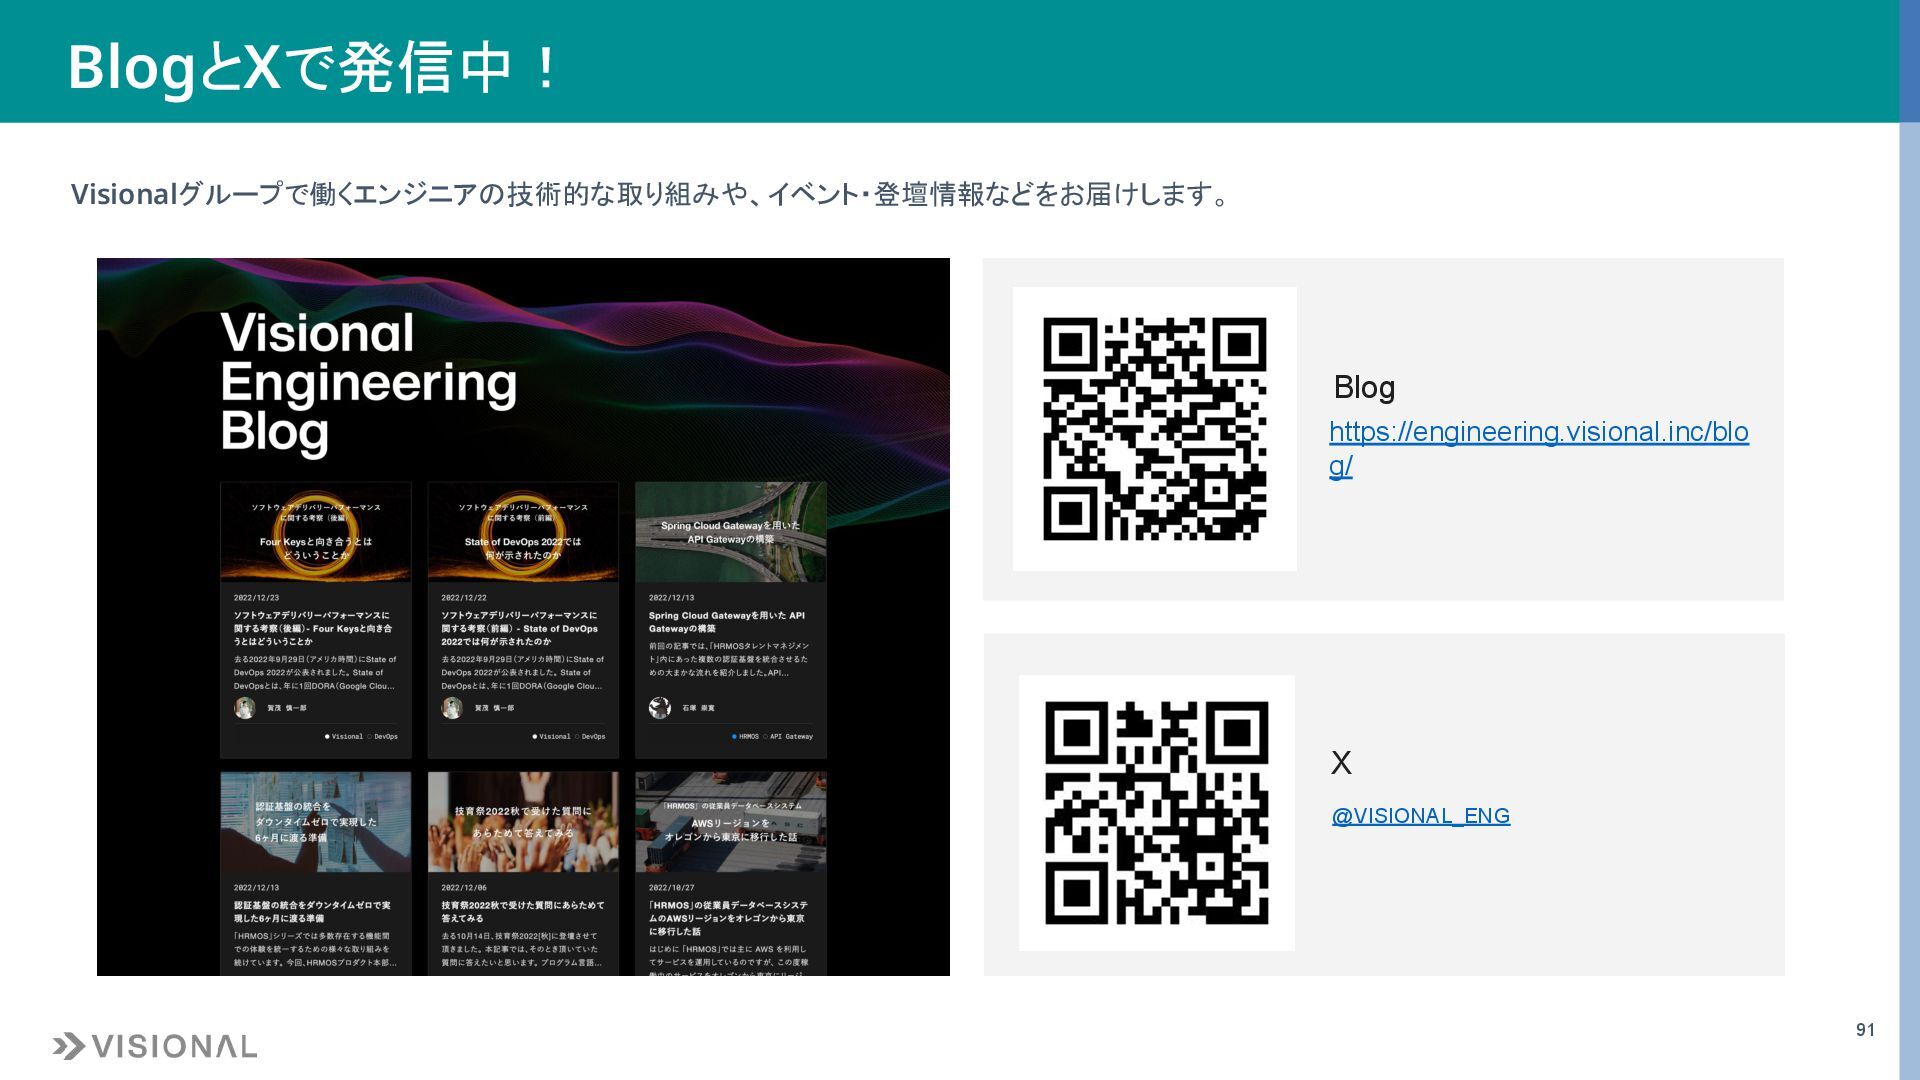Click the slide title BlogとXで発信中!

tap(313, 68)
